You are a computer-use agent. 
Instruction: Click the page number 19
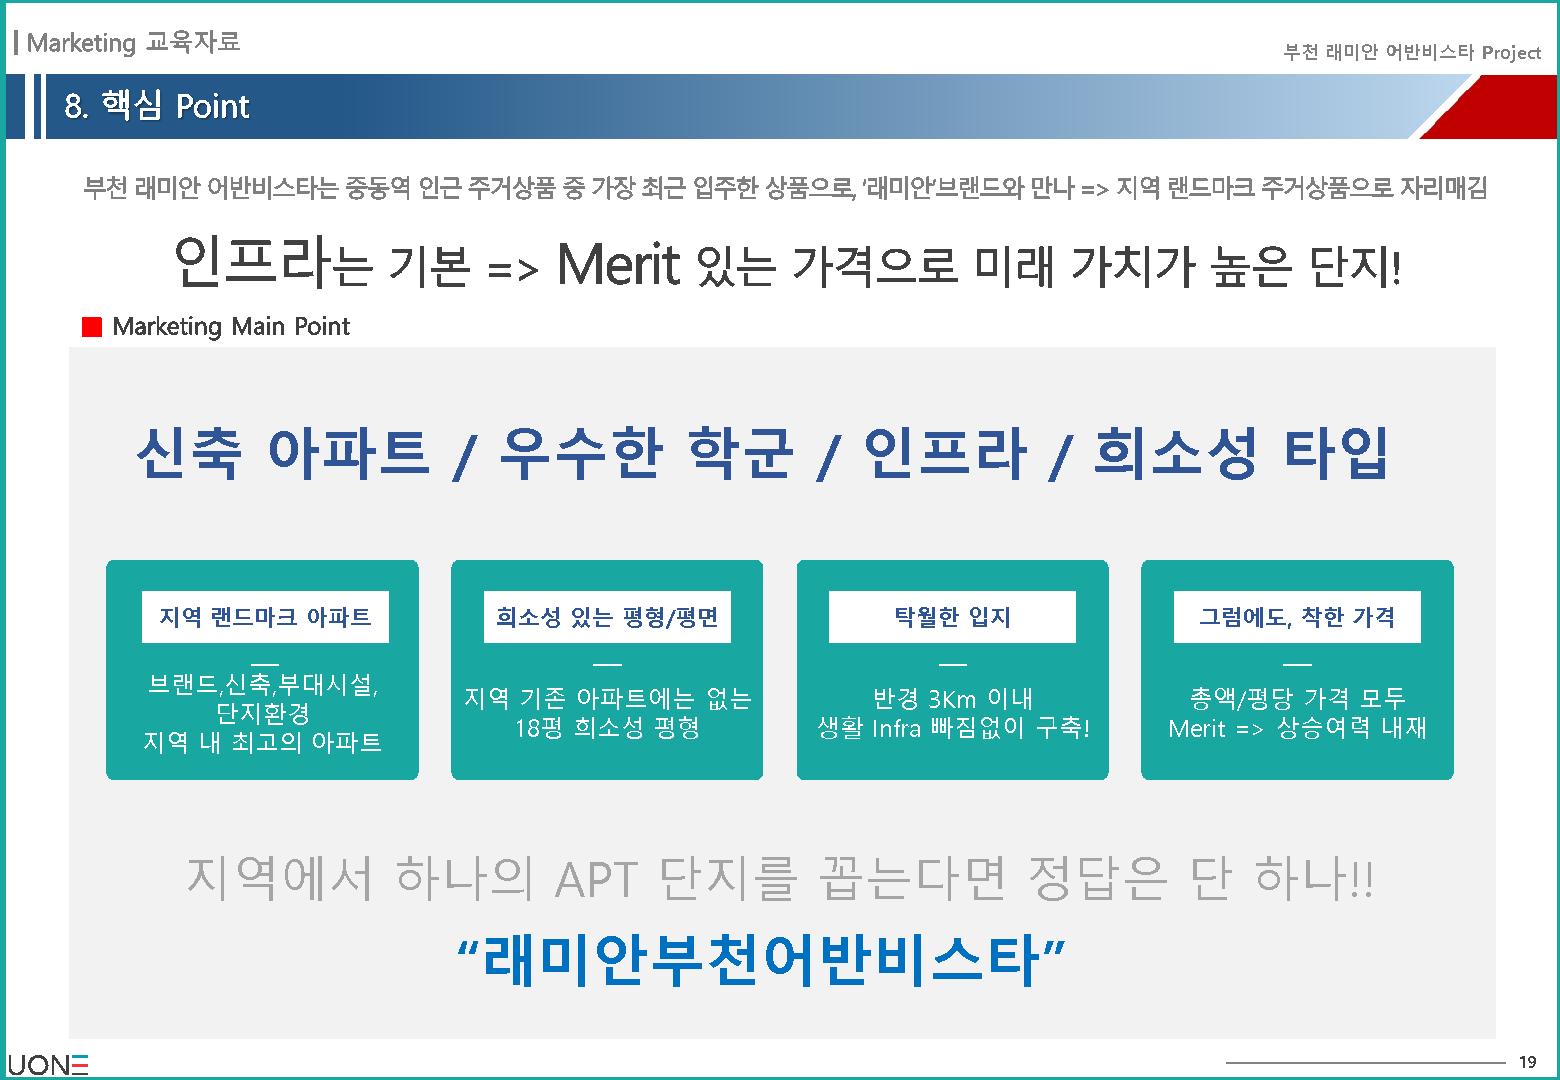pos(1527,1062)
